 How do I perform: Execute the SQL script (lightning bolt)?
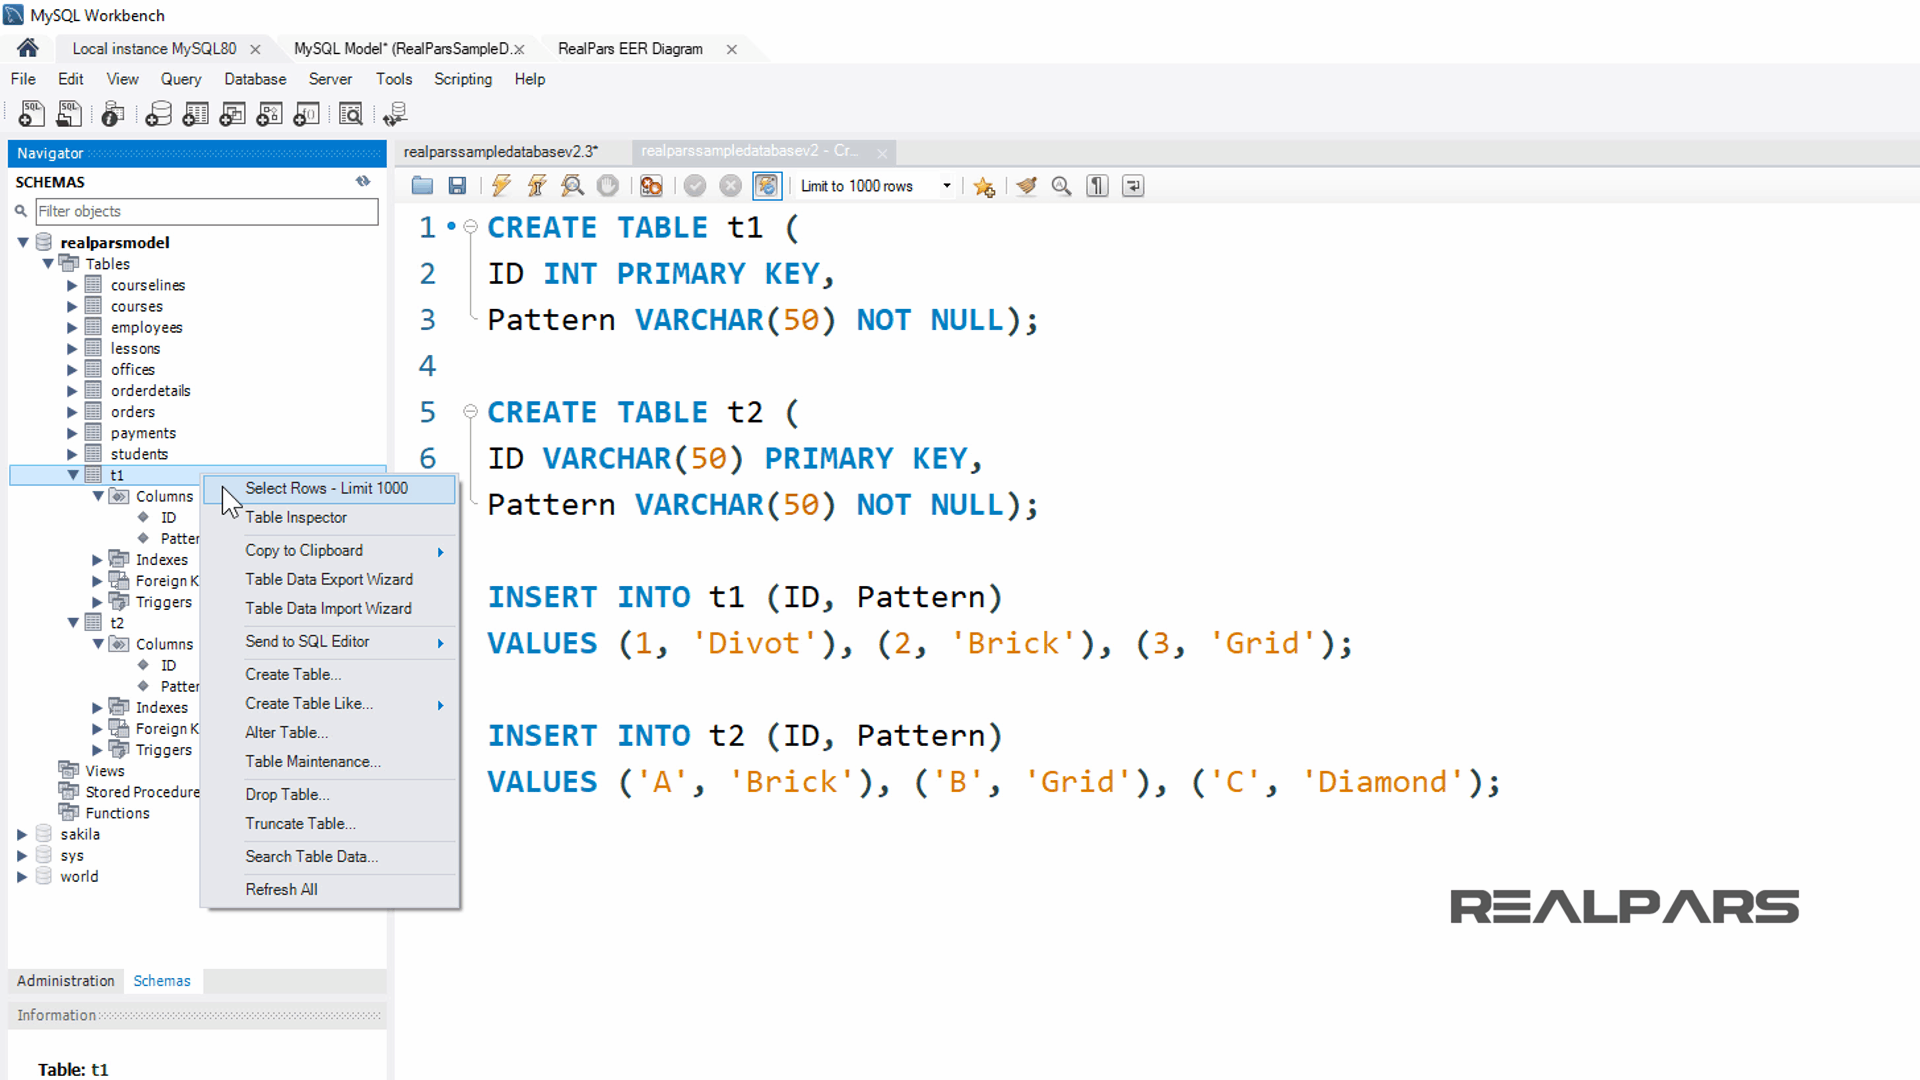(x=501, y=186)
